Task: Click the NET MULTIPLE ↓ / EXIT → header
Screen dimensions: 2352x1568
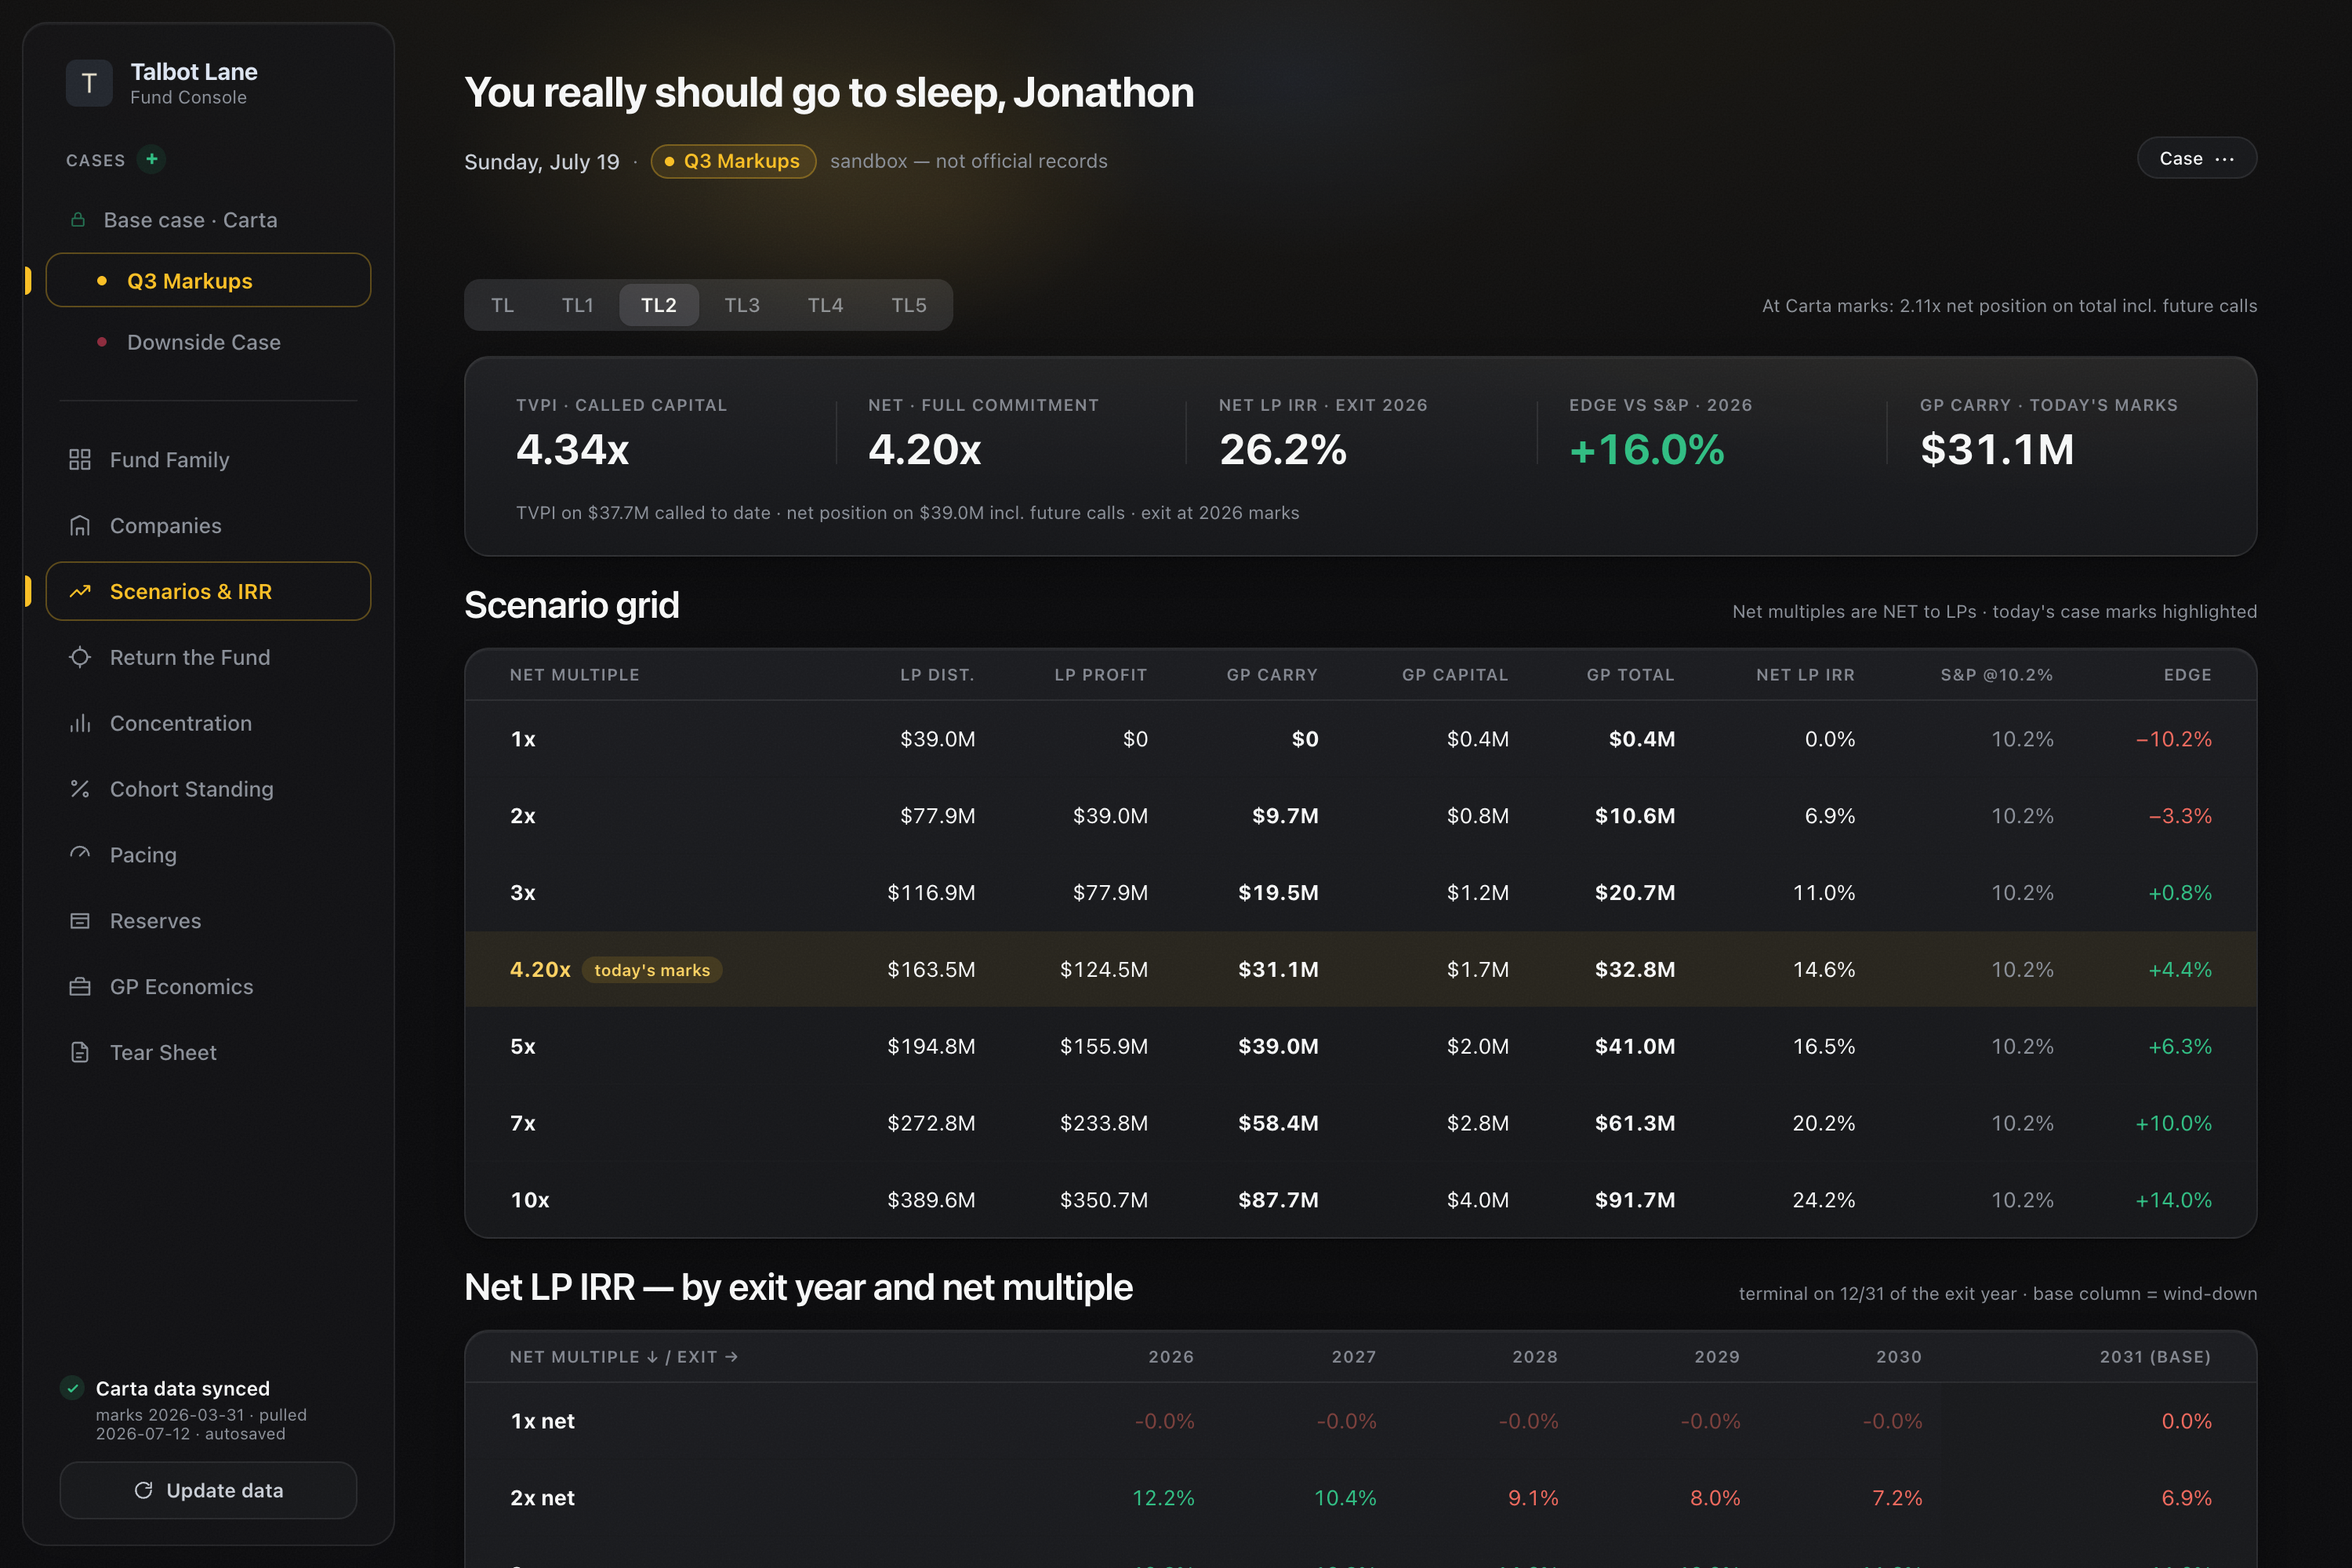Action: pyautogui.click(x=624, y=1357)
